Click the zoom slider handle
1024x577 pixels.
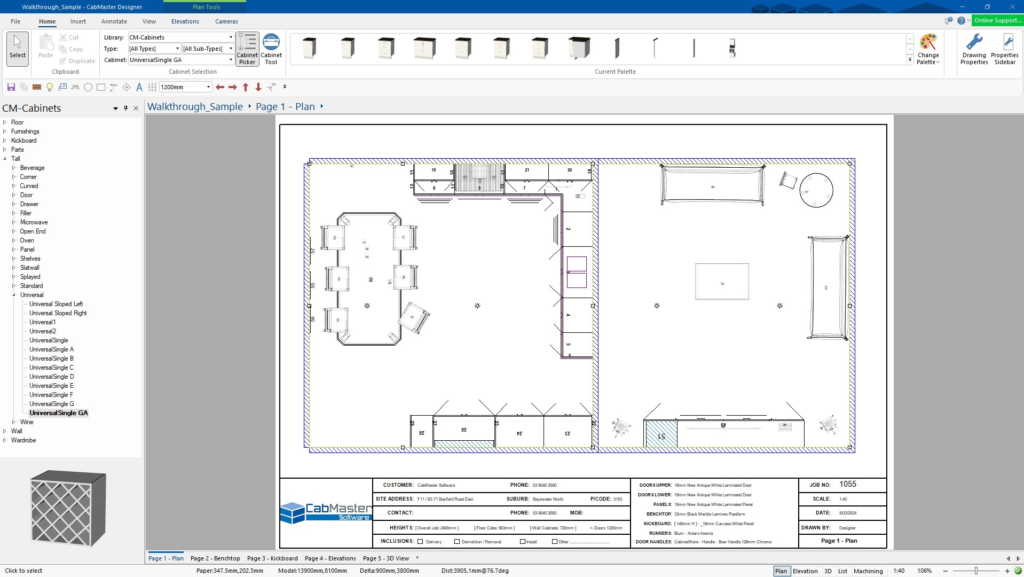976,570
